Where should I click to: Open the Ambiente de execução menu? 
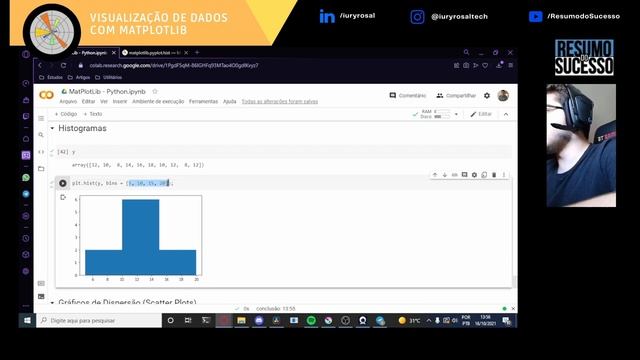click(x=158, y=101)
